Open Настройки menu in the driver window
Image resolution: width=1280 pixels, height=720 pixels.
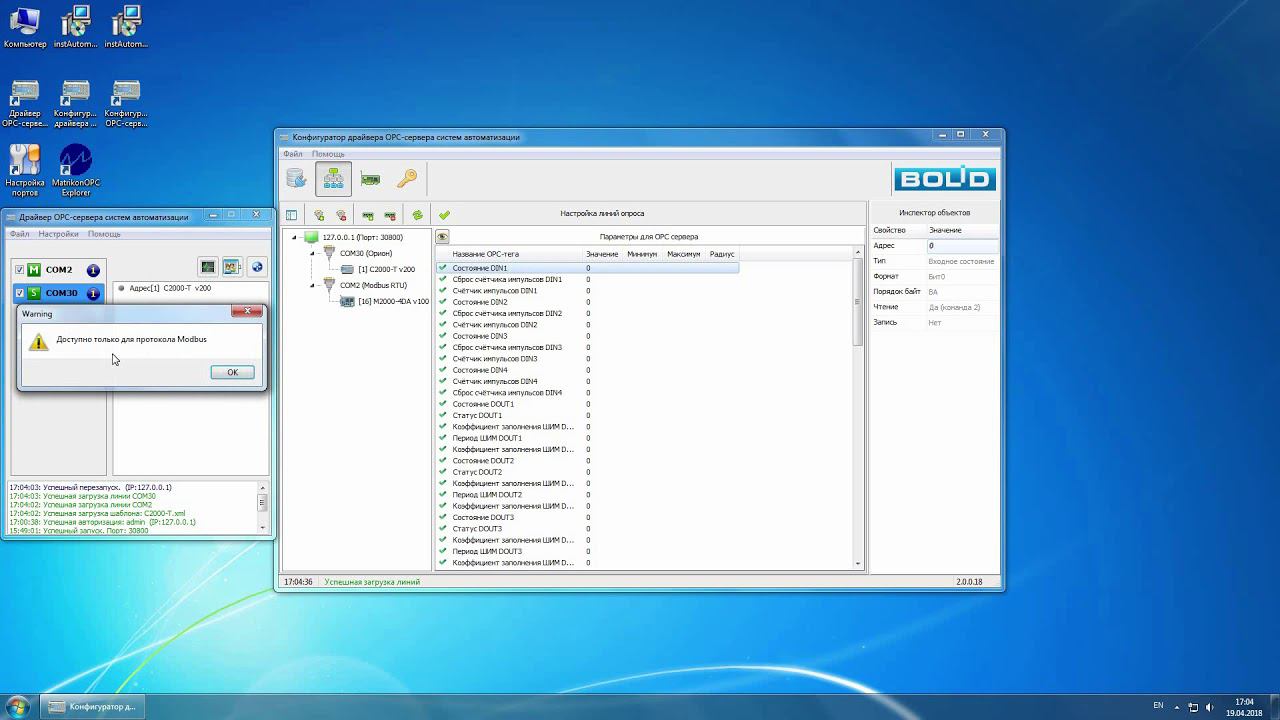[x=58, y=234]
